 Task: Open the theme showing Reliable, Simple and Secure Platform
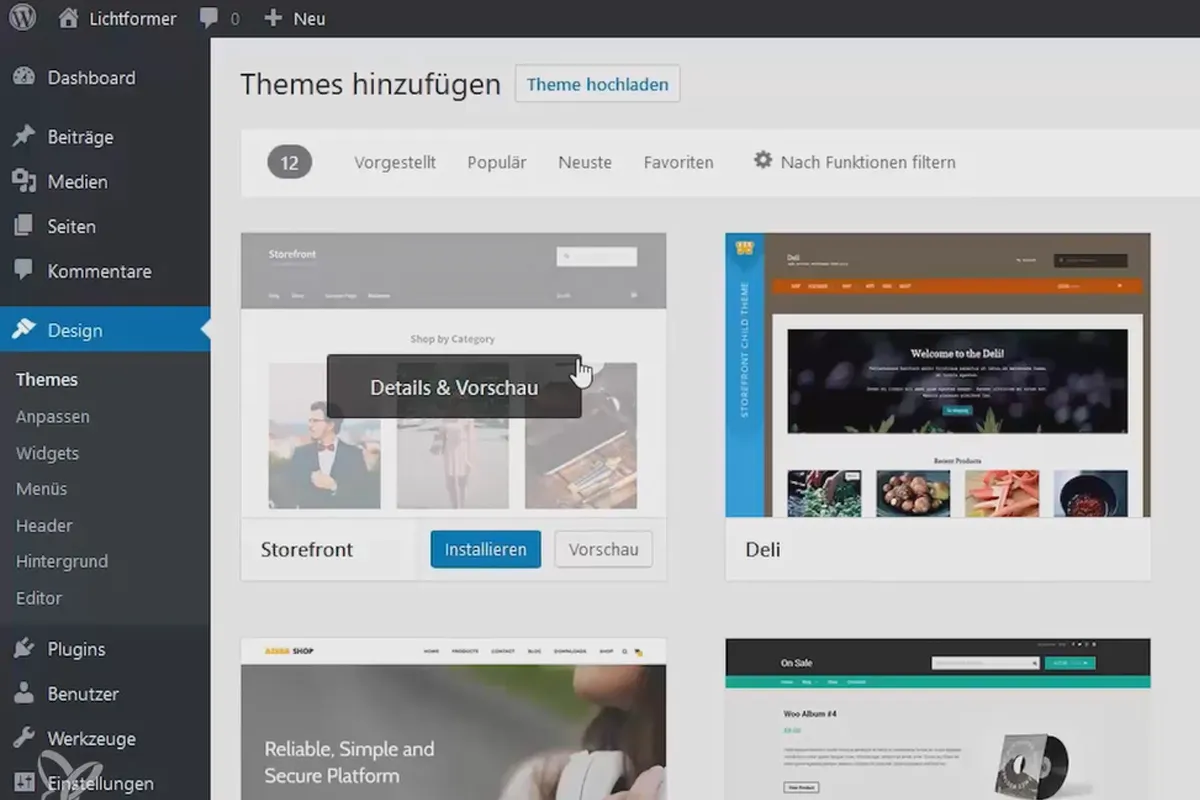[454, 719]
